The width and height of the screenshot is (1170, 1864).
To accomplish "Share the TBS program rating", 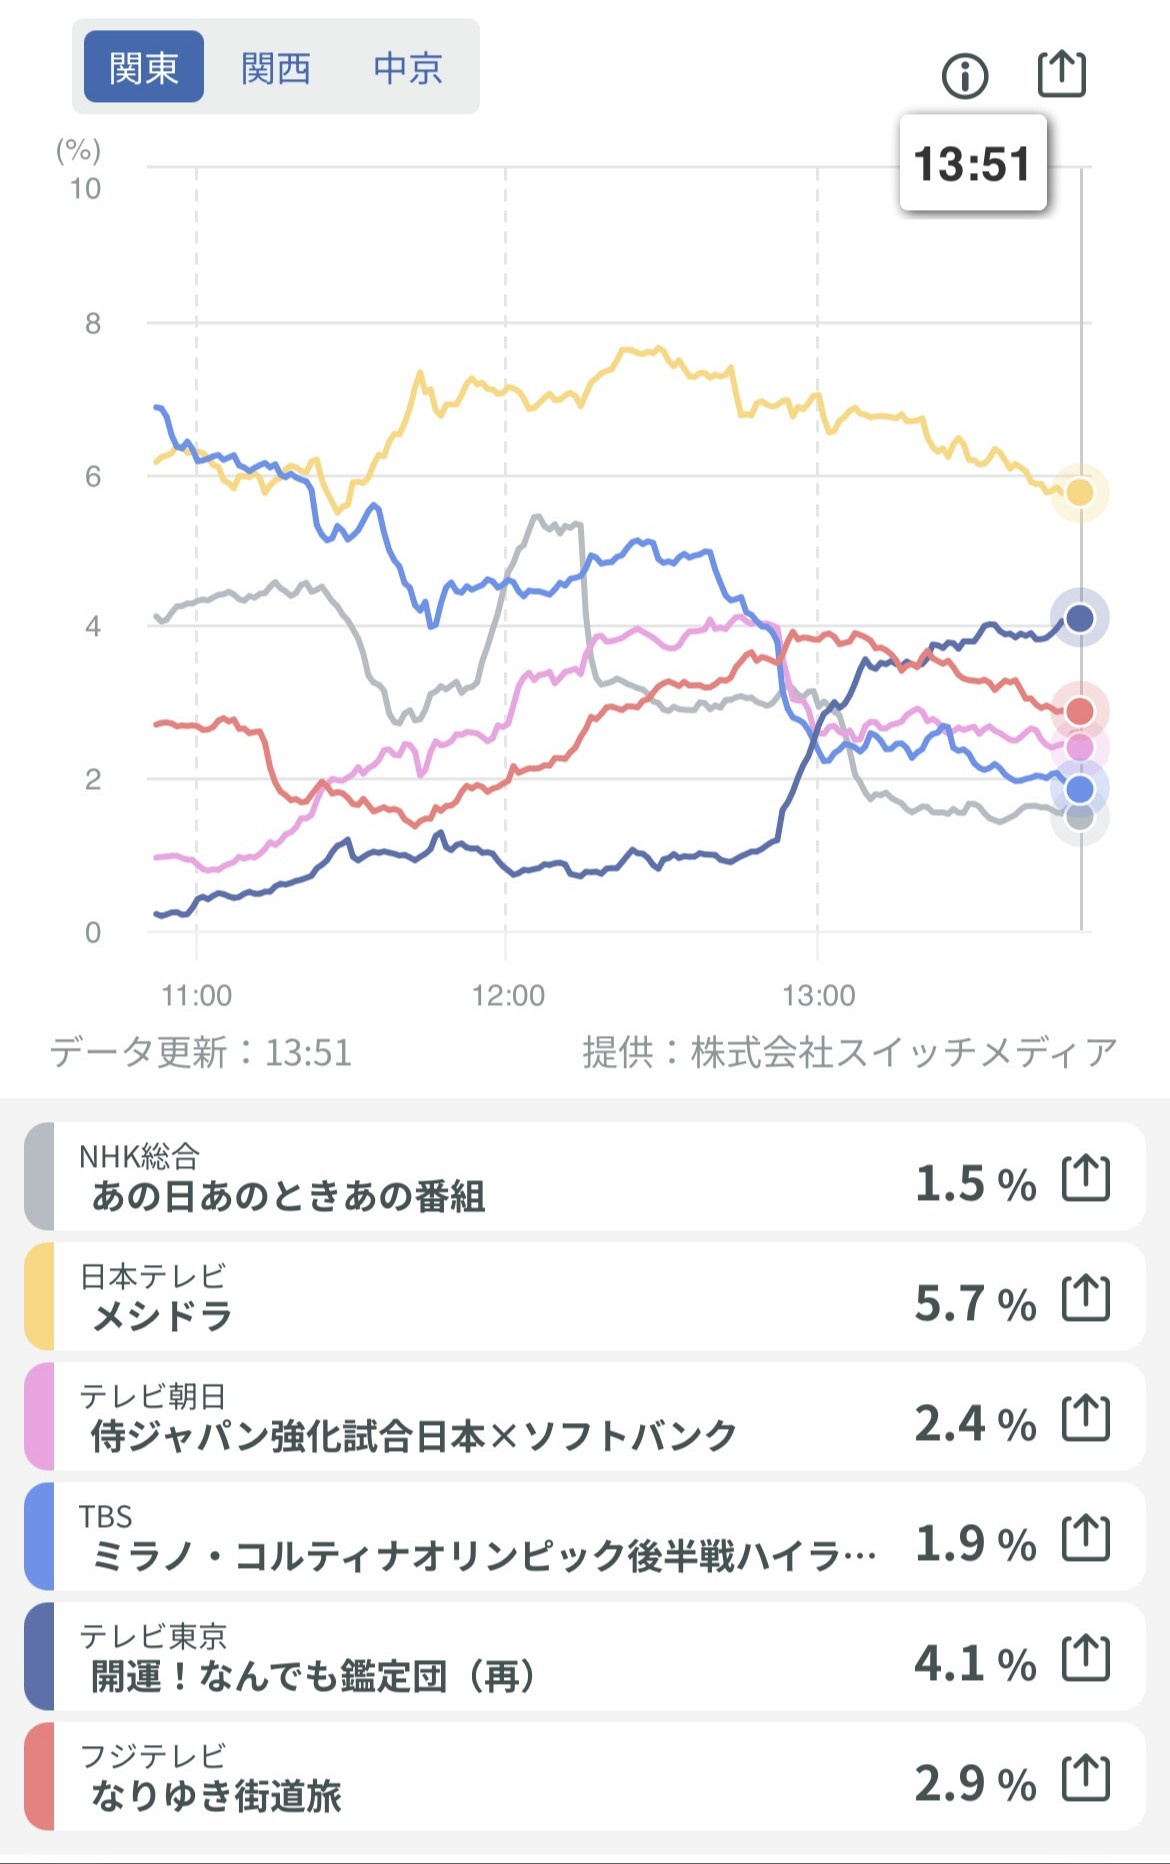I will (1086, 1537).
